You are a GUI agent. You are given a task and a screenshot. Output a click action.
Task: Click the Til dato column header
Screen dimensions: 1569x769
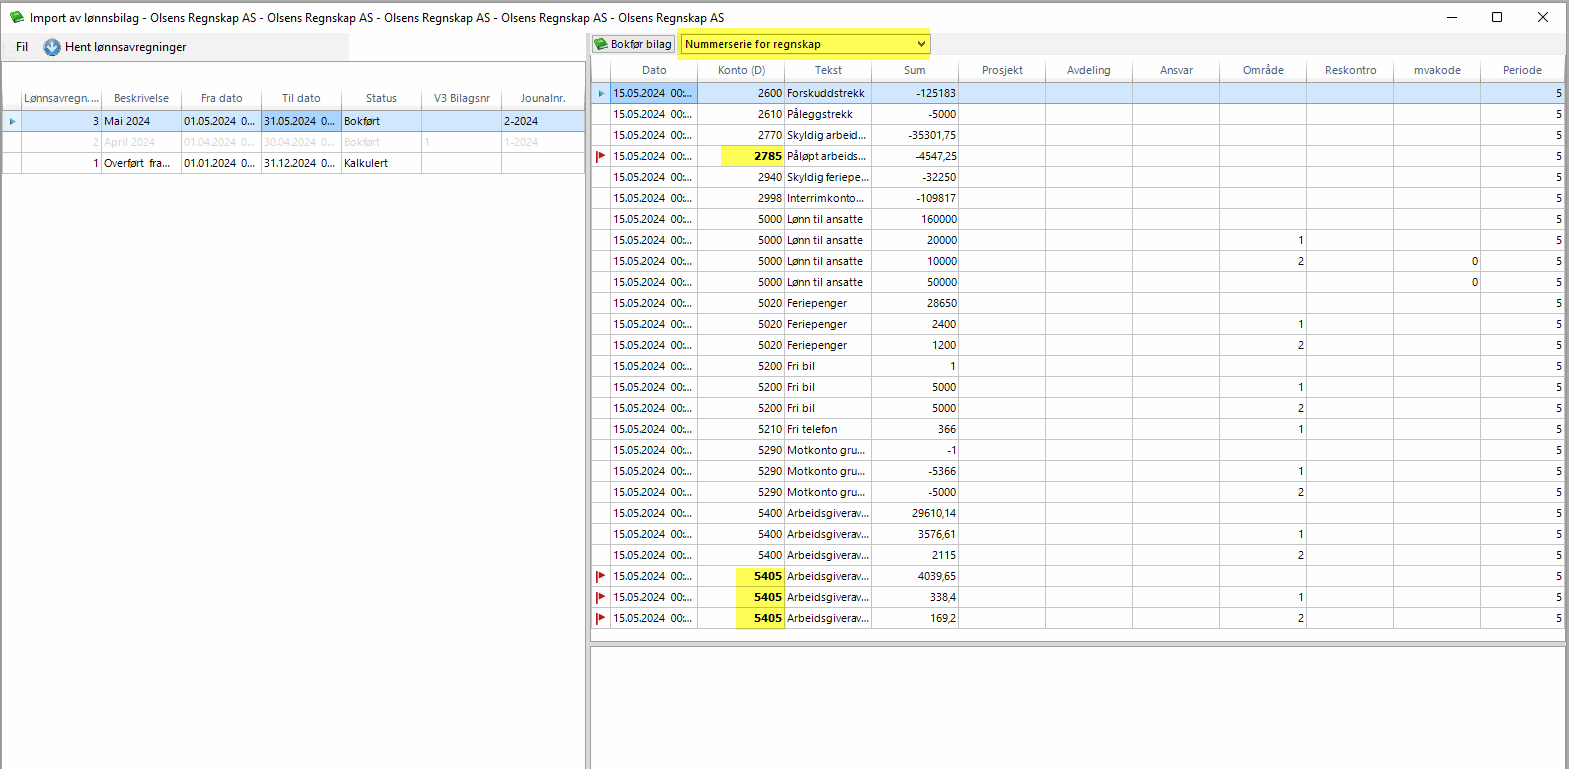pos(301,98)
